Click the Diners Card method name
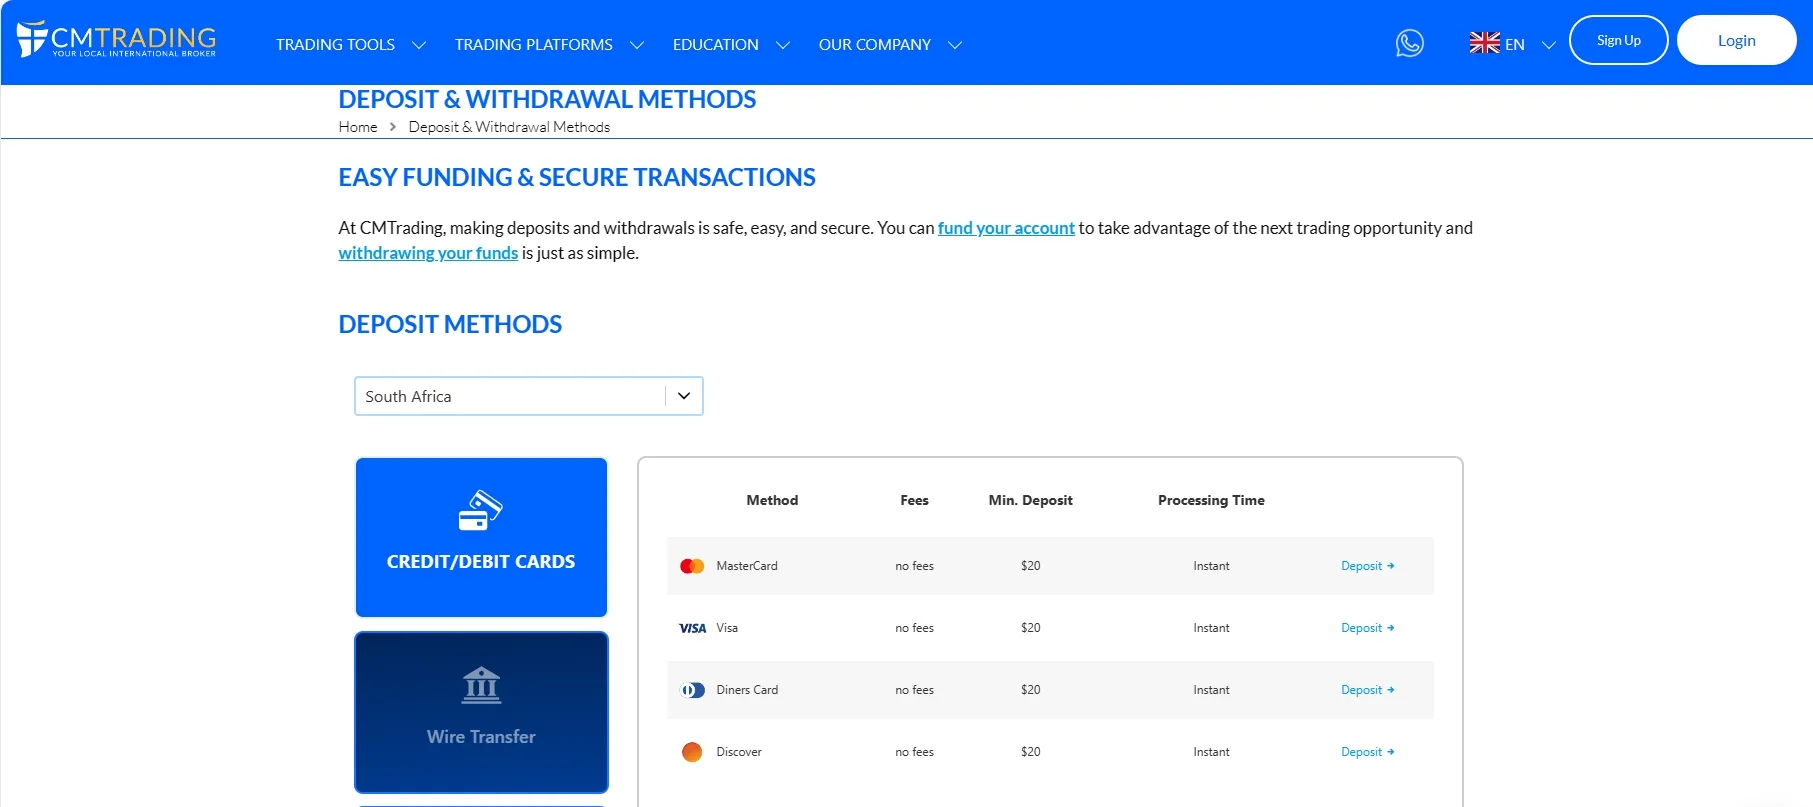Image resolution: width=1813 pixels, height=807 pixels. [x=747, y=690]
